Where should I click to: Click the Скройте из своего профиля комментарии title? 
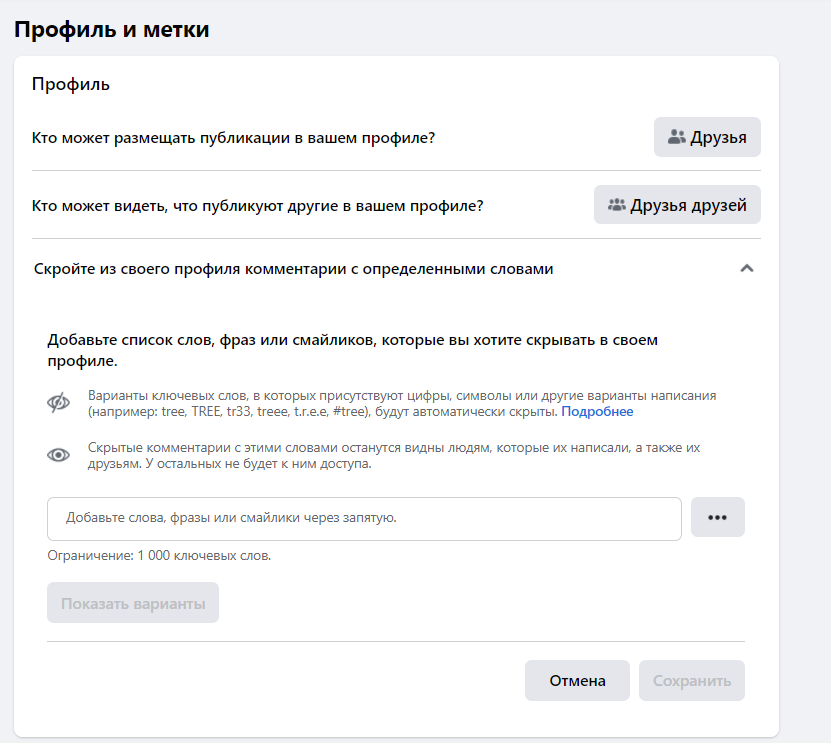pos(293,269)
